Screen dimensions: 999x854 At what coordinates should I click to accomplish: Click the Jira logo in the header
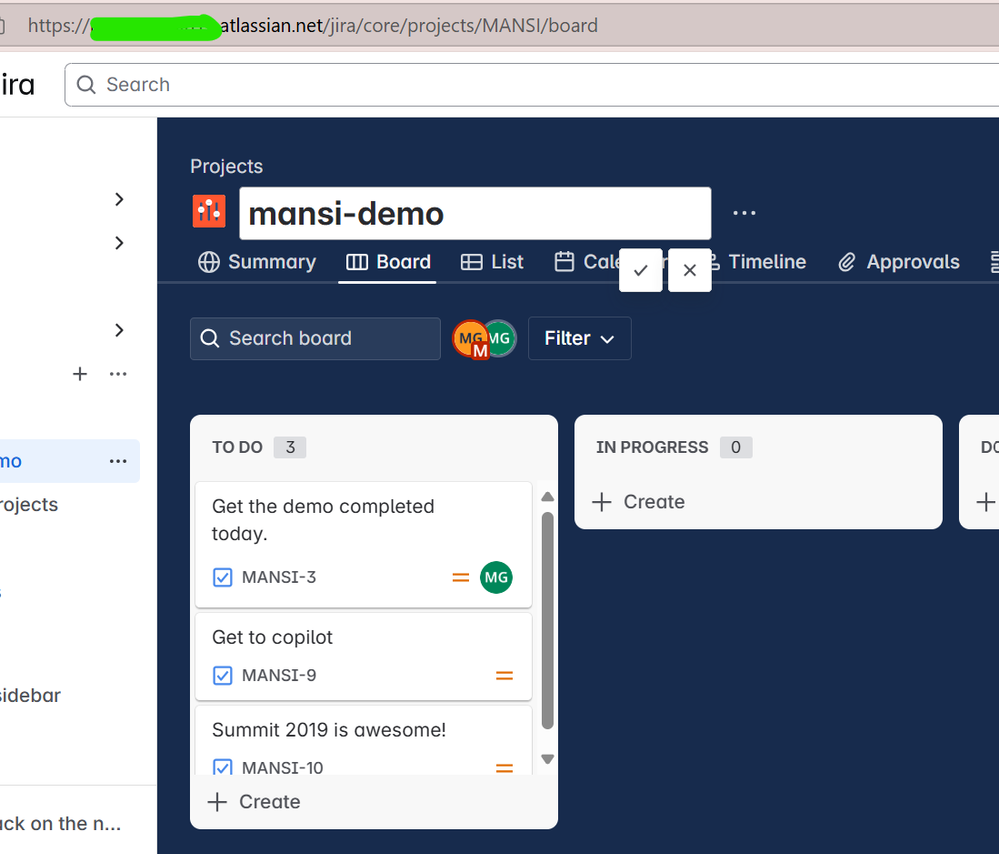coord(17,85)
